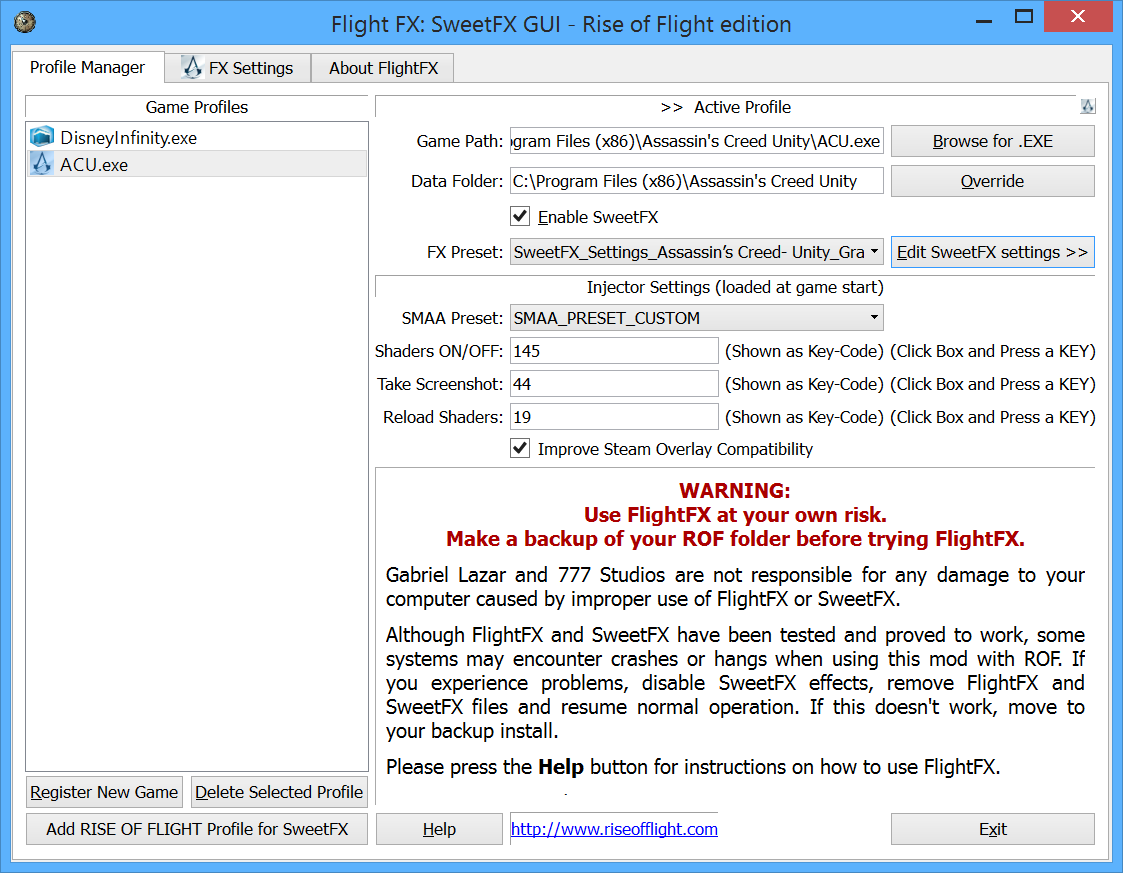Click Delete Selected Profile button
Image resolution: width=1123 pixels, height=873 pixels.
(279, 792)
